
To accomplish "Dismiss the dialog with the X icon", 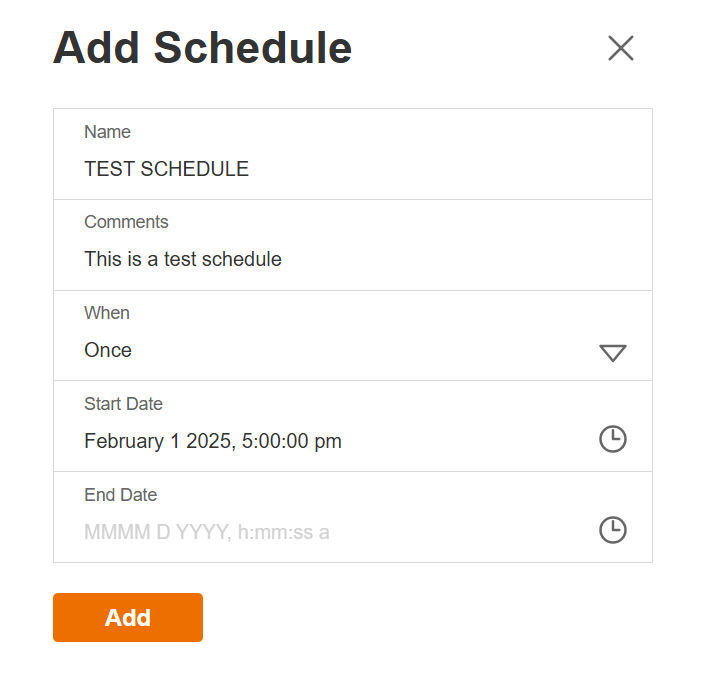I will point(621,48).
